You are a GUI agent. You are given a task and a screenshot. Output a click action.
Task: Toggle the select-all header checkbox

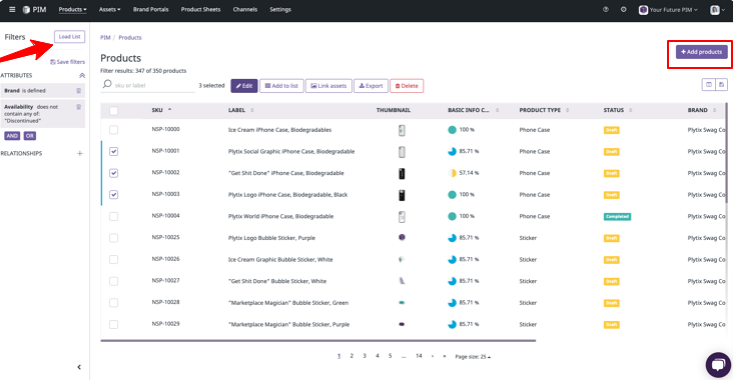click(114, 111)
